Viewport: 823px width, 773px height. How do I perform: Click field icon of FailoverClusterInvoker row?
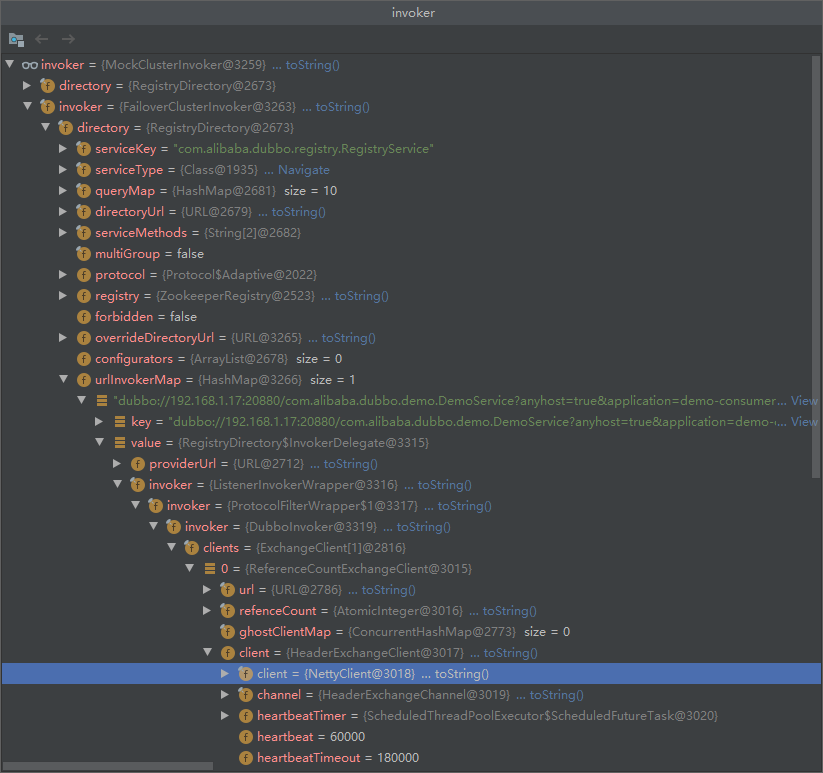(x=47, y=107)
